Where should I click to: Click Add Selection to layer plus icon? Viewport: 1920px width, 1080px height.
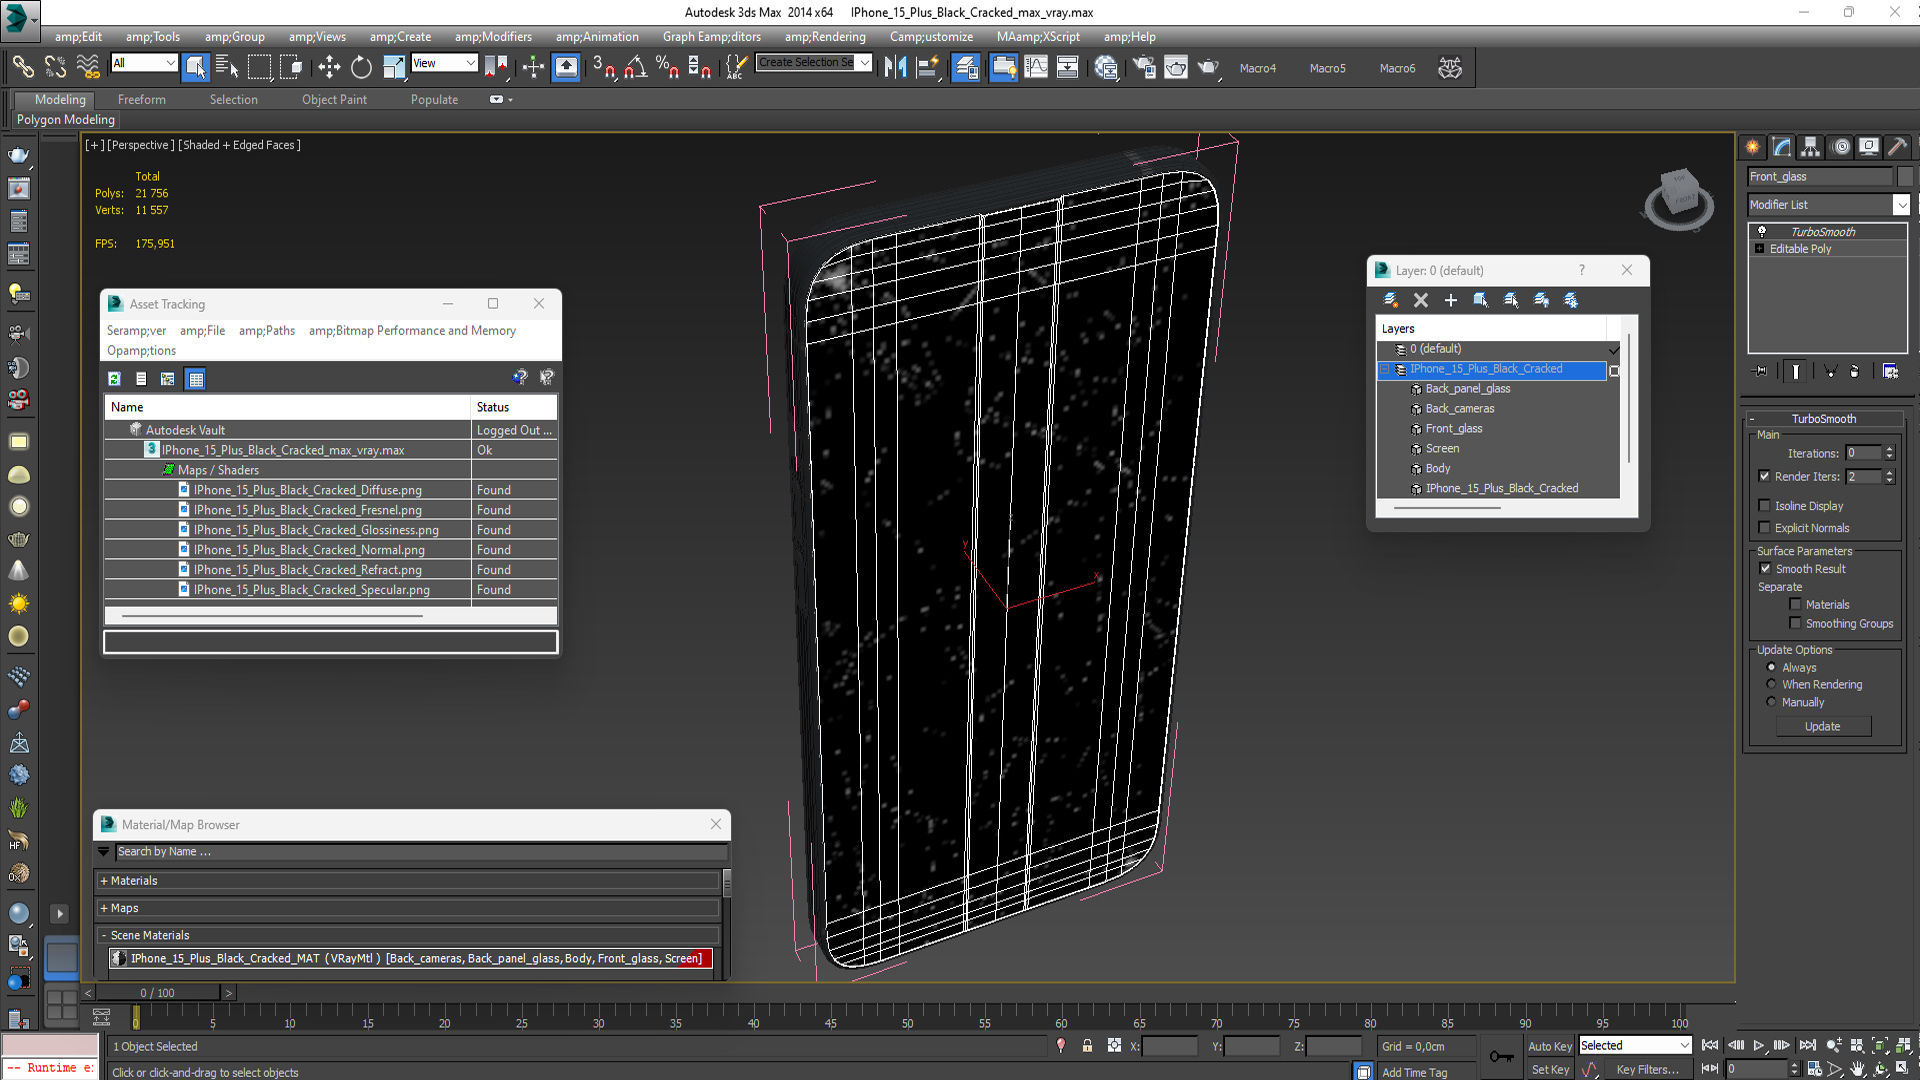point(1450,300)
